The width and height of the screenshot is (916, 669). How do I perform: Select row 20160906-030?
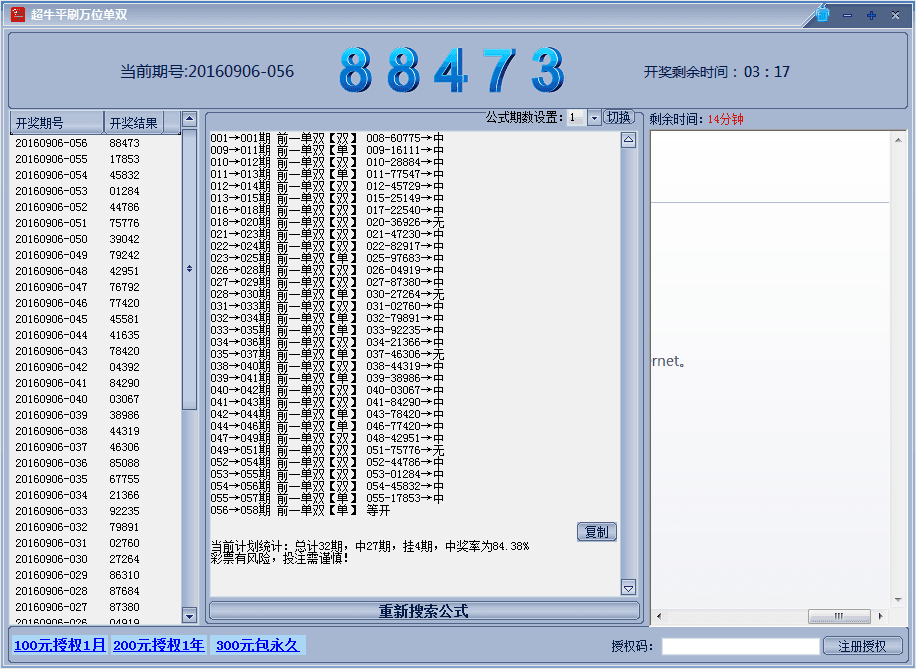[95, 559]
